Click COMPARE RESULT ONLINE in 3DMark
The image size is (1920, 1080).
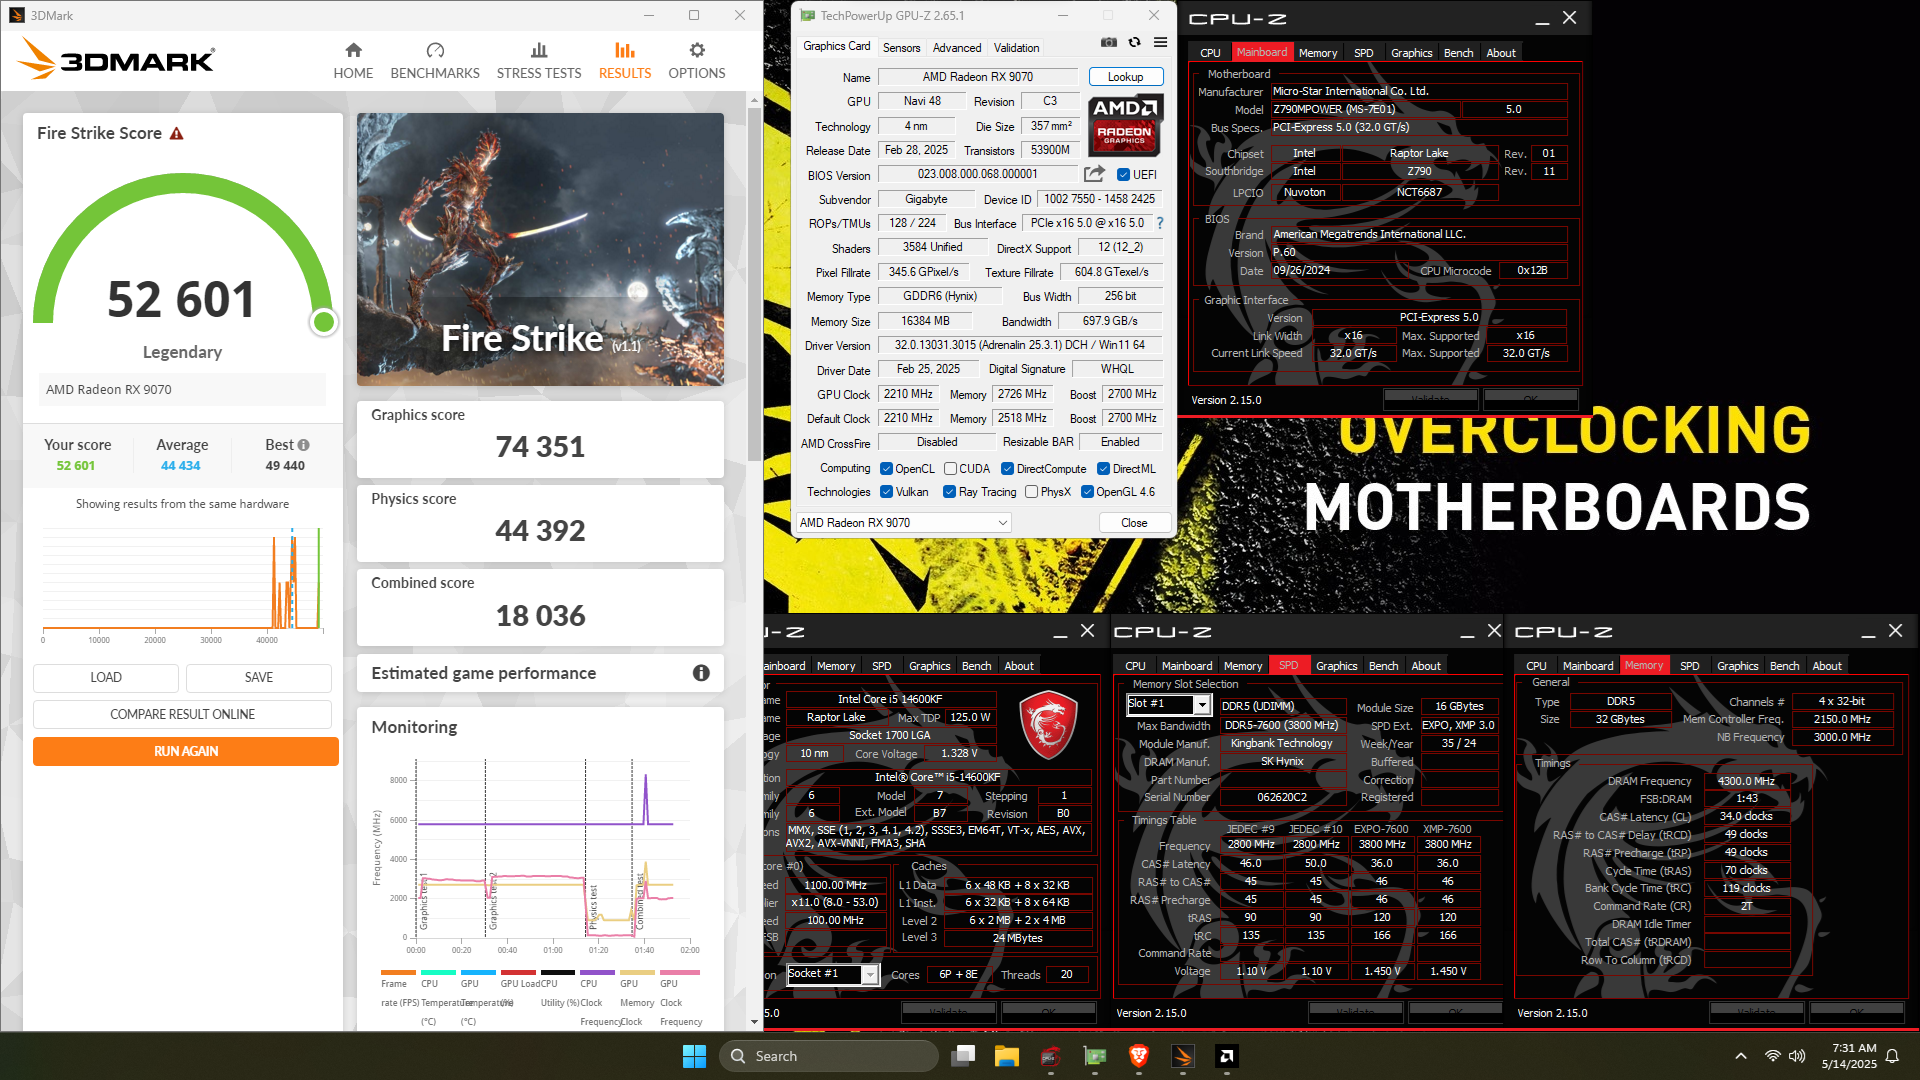pos(183,715)
